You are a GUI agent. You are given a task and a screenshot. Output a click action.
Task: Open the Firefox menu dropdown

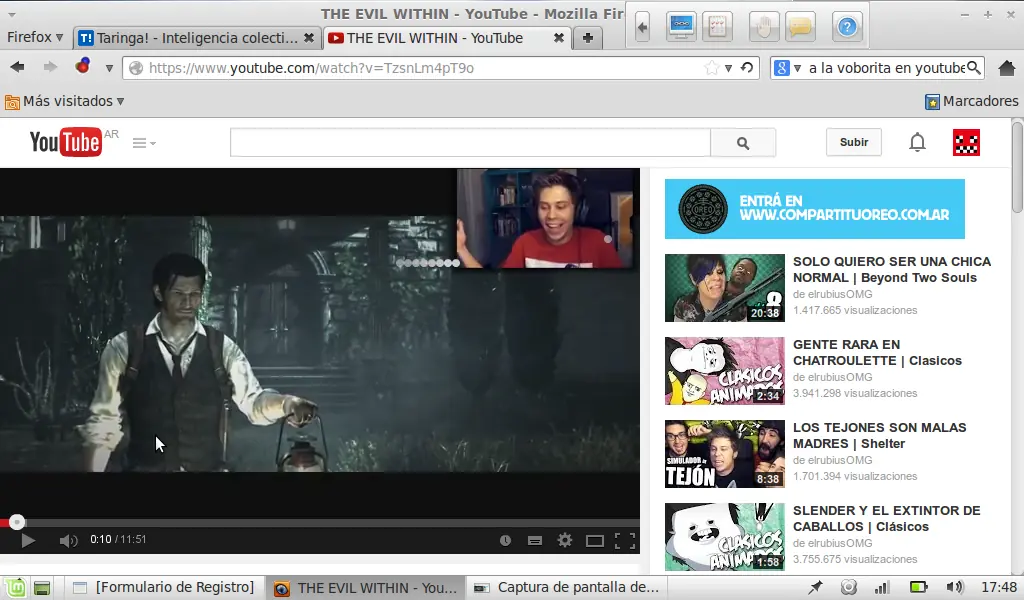35,37
